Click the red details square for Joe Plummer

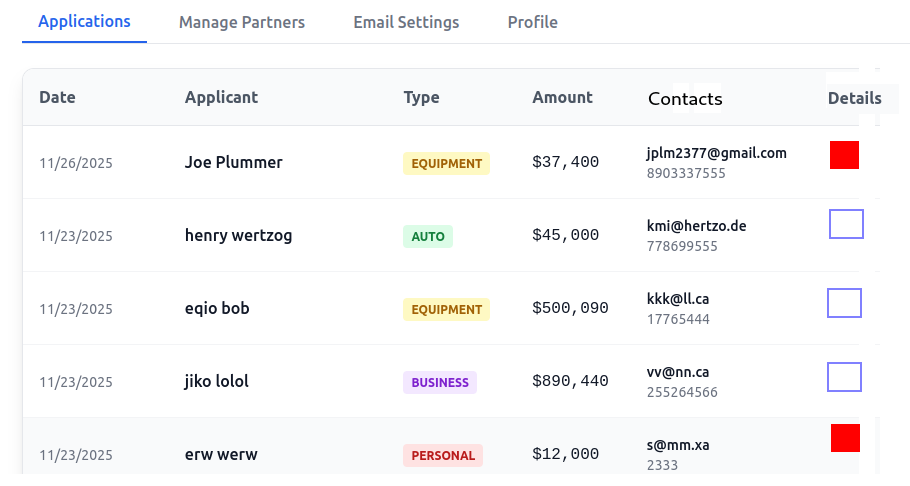click(x=844, y=155)
